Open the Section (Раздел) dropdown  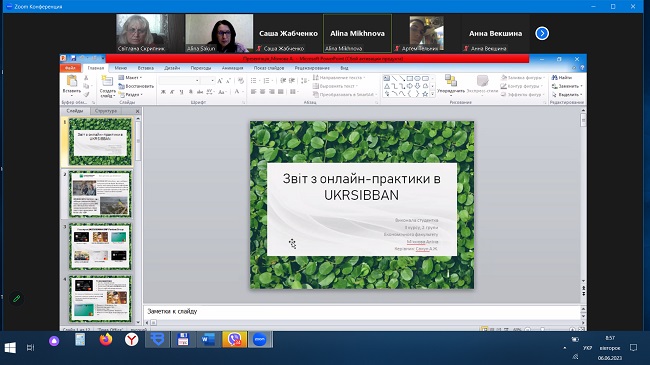click(x=131, y=95)
